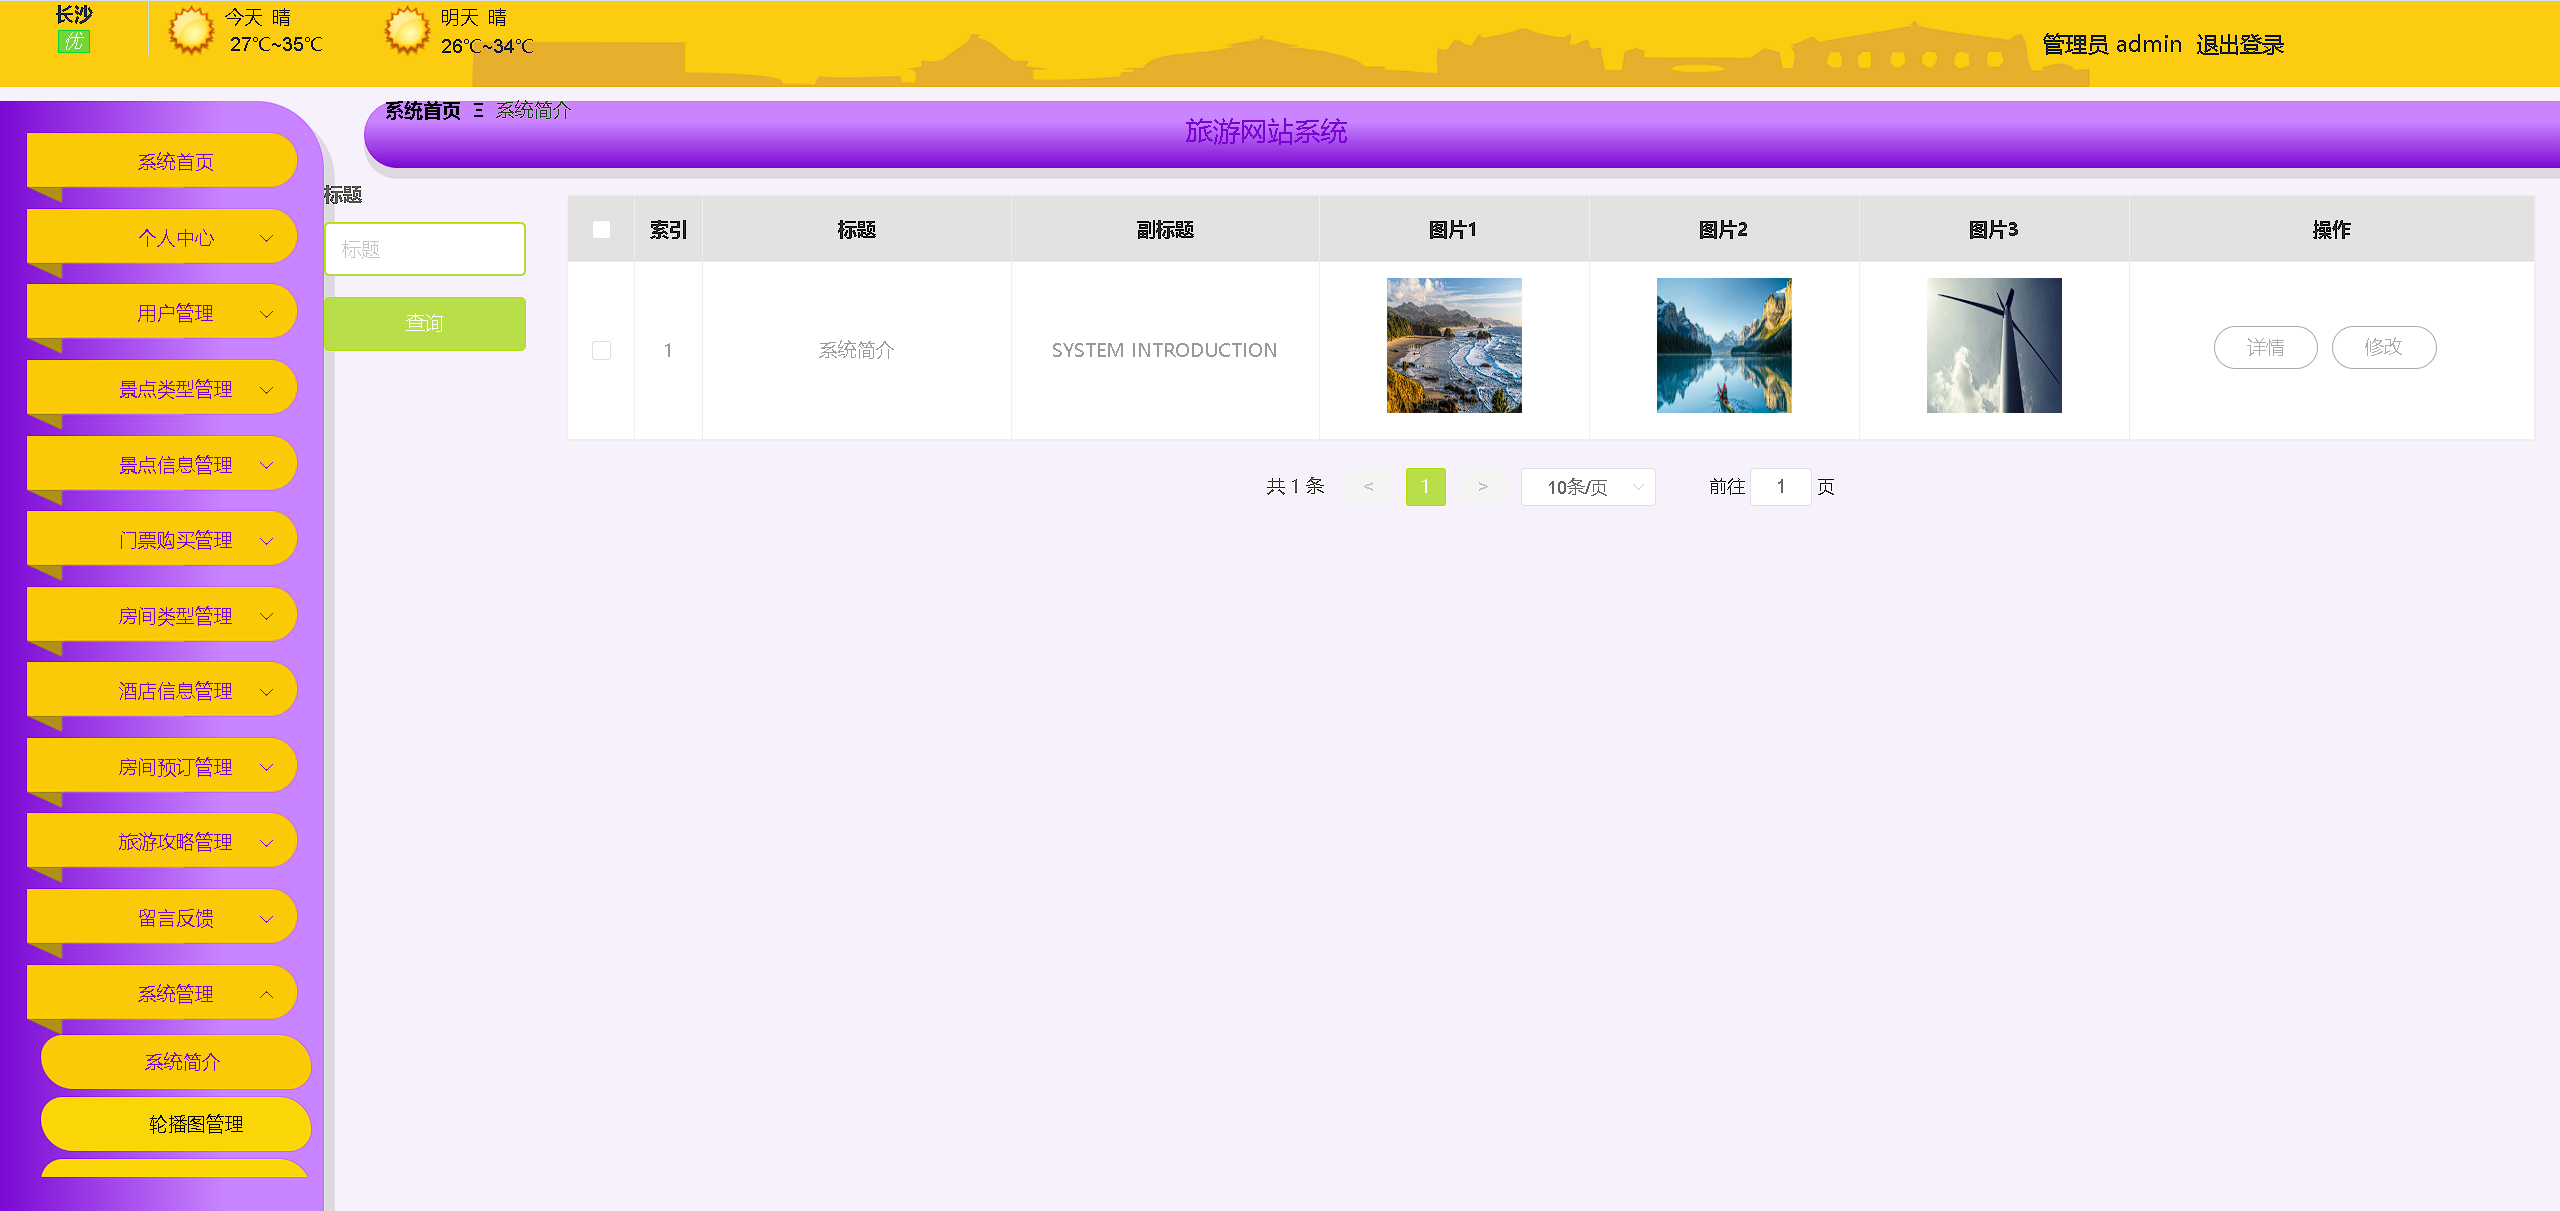Click the next page arrow

(x=1483, y=487)
